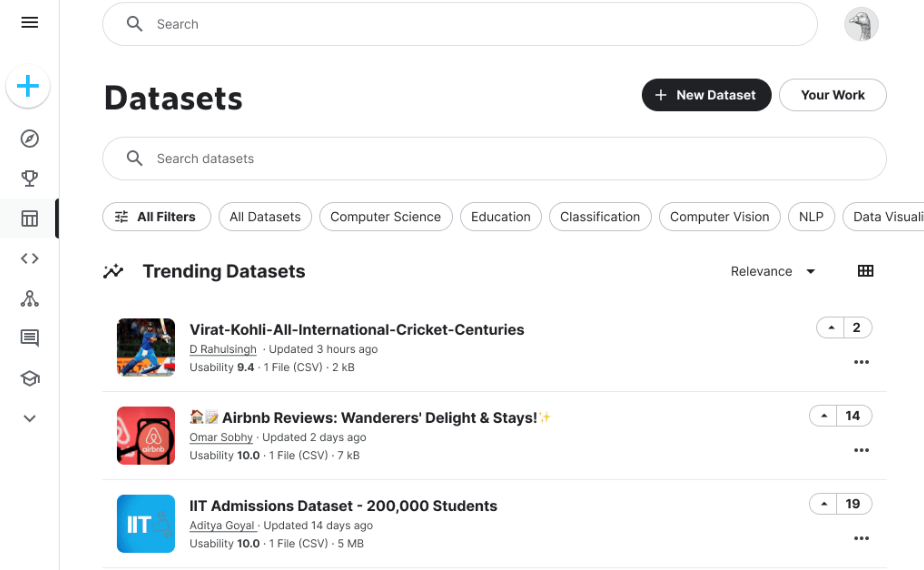Image resolution: width=924 pixels, height=570 pixels.
Task: Select the Classification filter chip
Action: [x=599, y=217]
